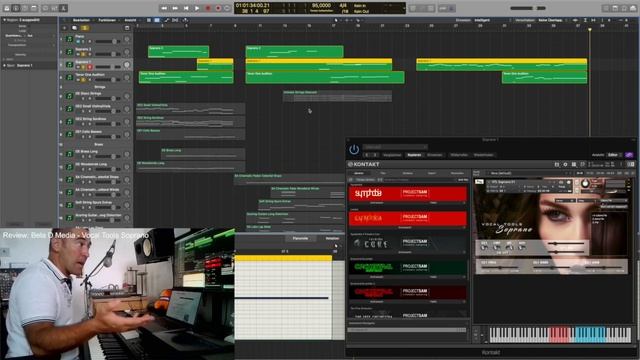The width and height of the screenshot is (640, 360).
Task: Click the Vergleichen button in plugin header
Action: click(392, 155)
